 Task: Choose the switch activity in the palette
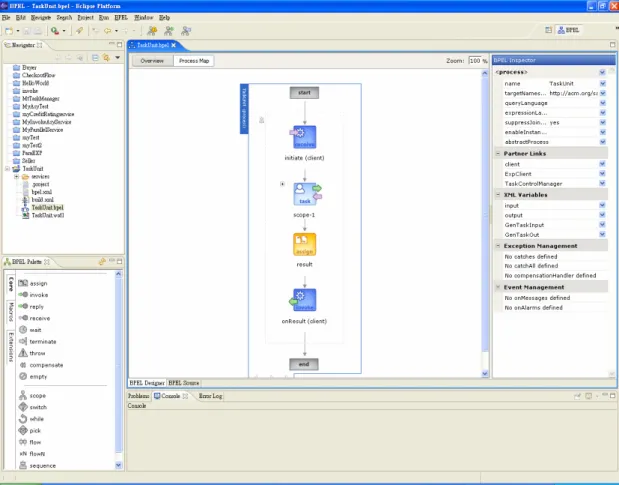33,407
